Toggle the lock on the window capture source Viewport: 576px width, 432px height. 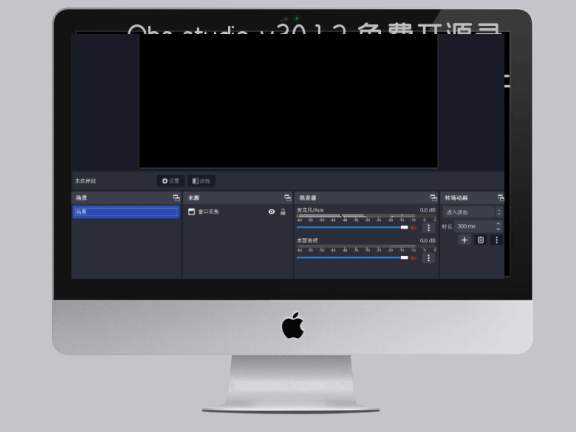(283, 212)
